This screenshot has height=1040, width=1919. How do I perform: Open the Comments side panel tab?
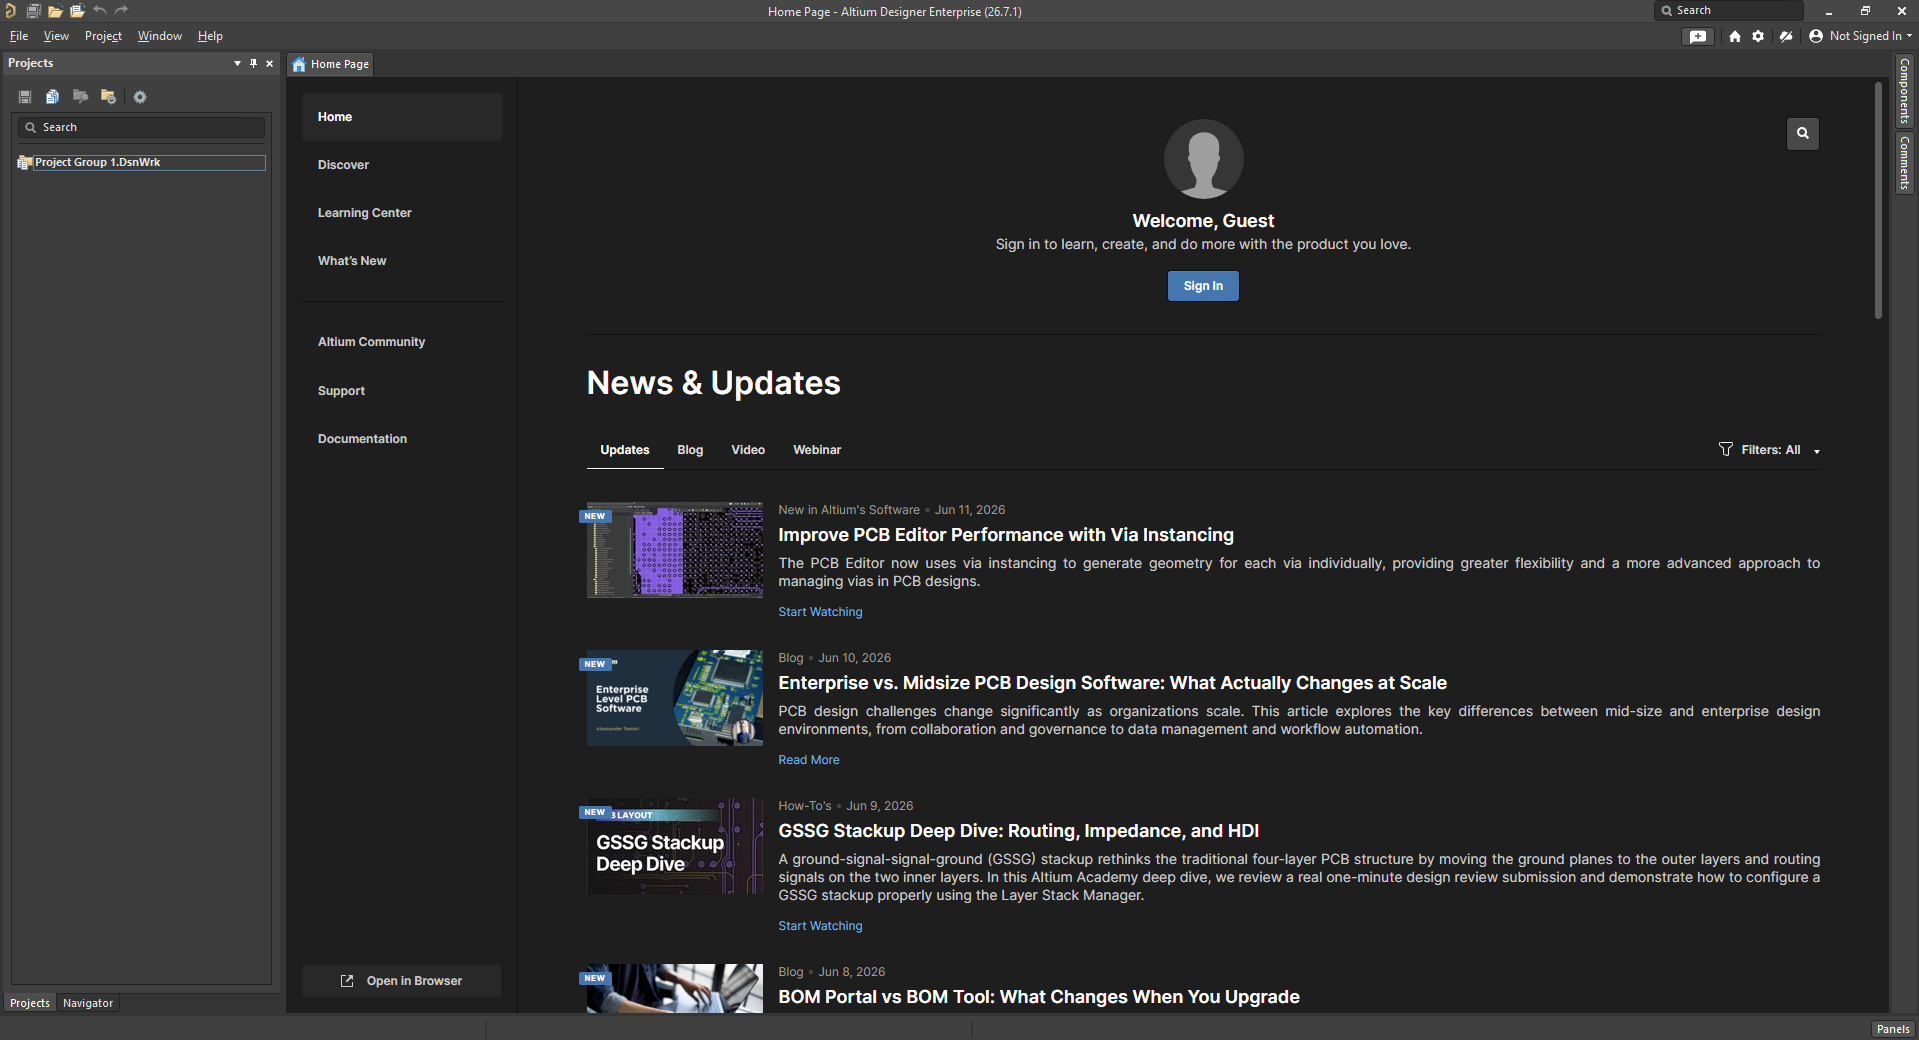(1905, 163)
